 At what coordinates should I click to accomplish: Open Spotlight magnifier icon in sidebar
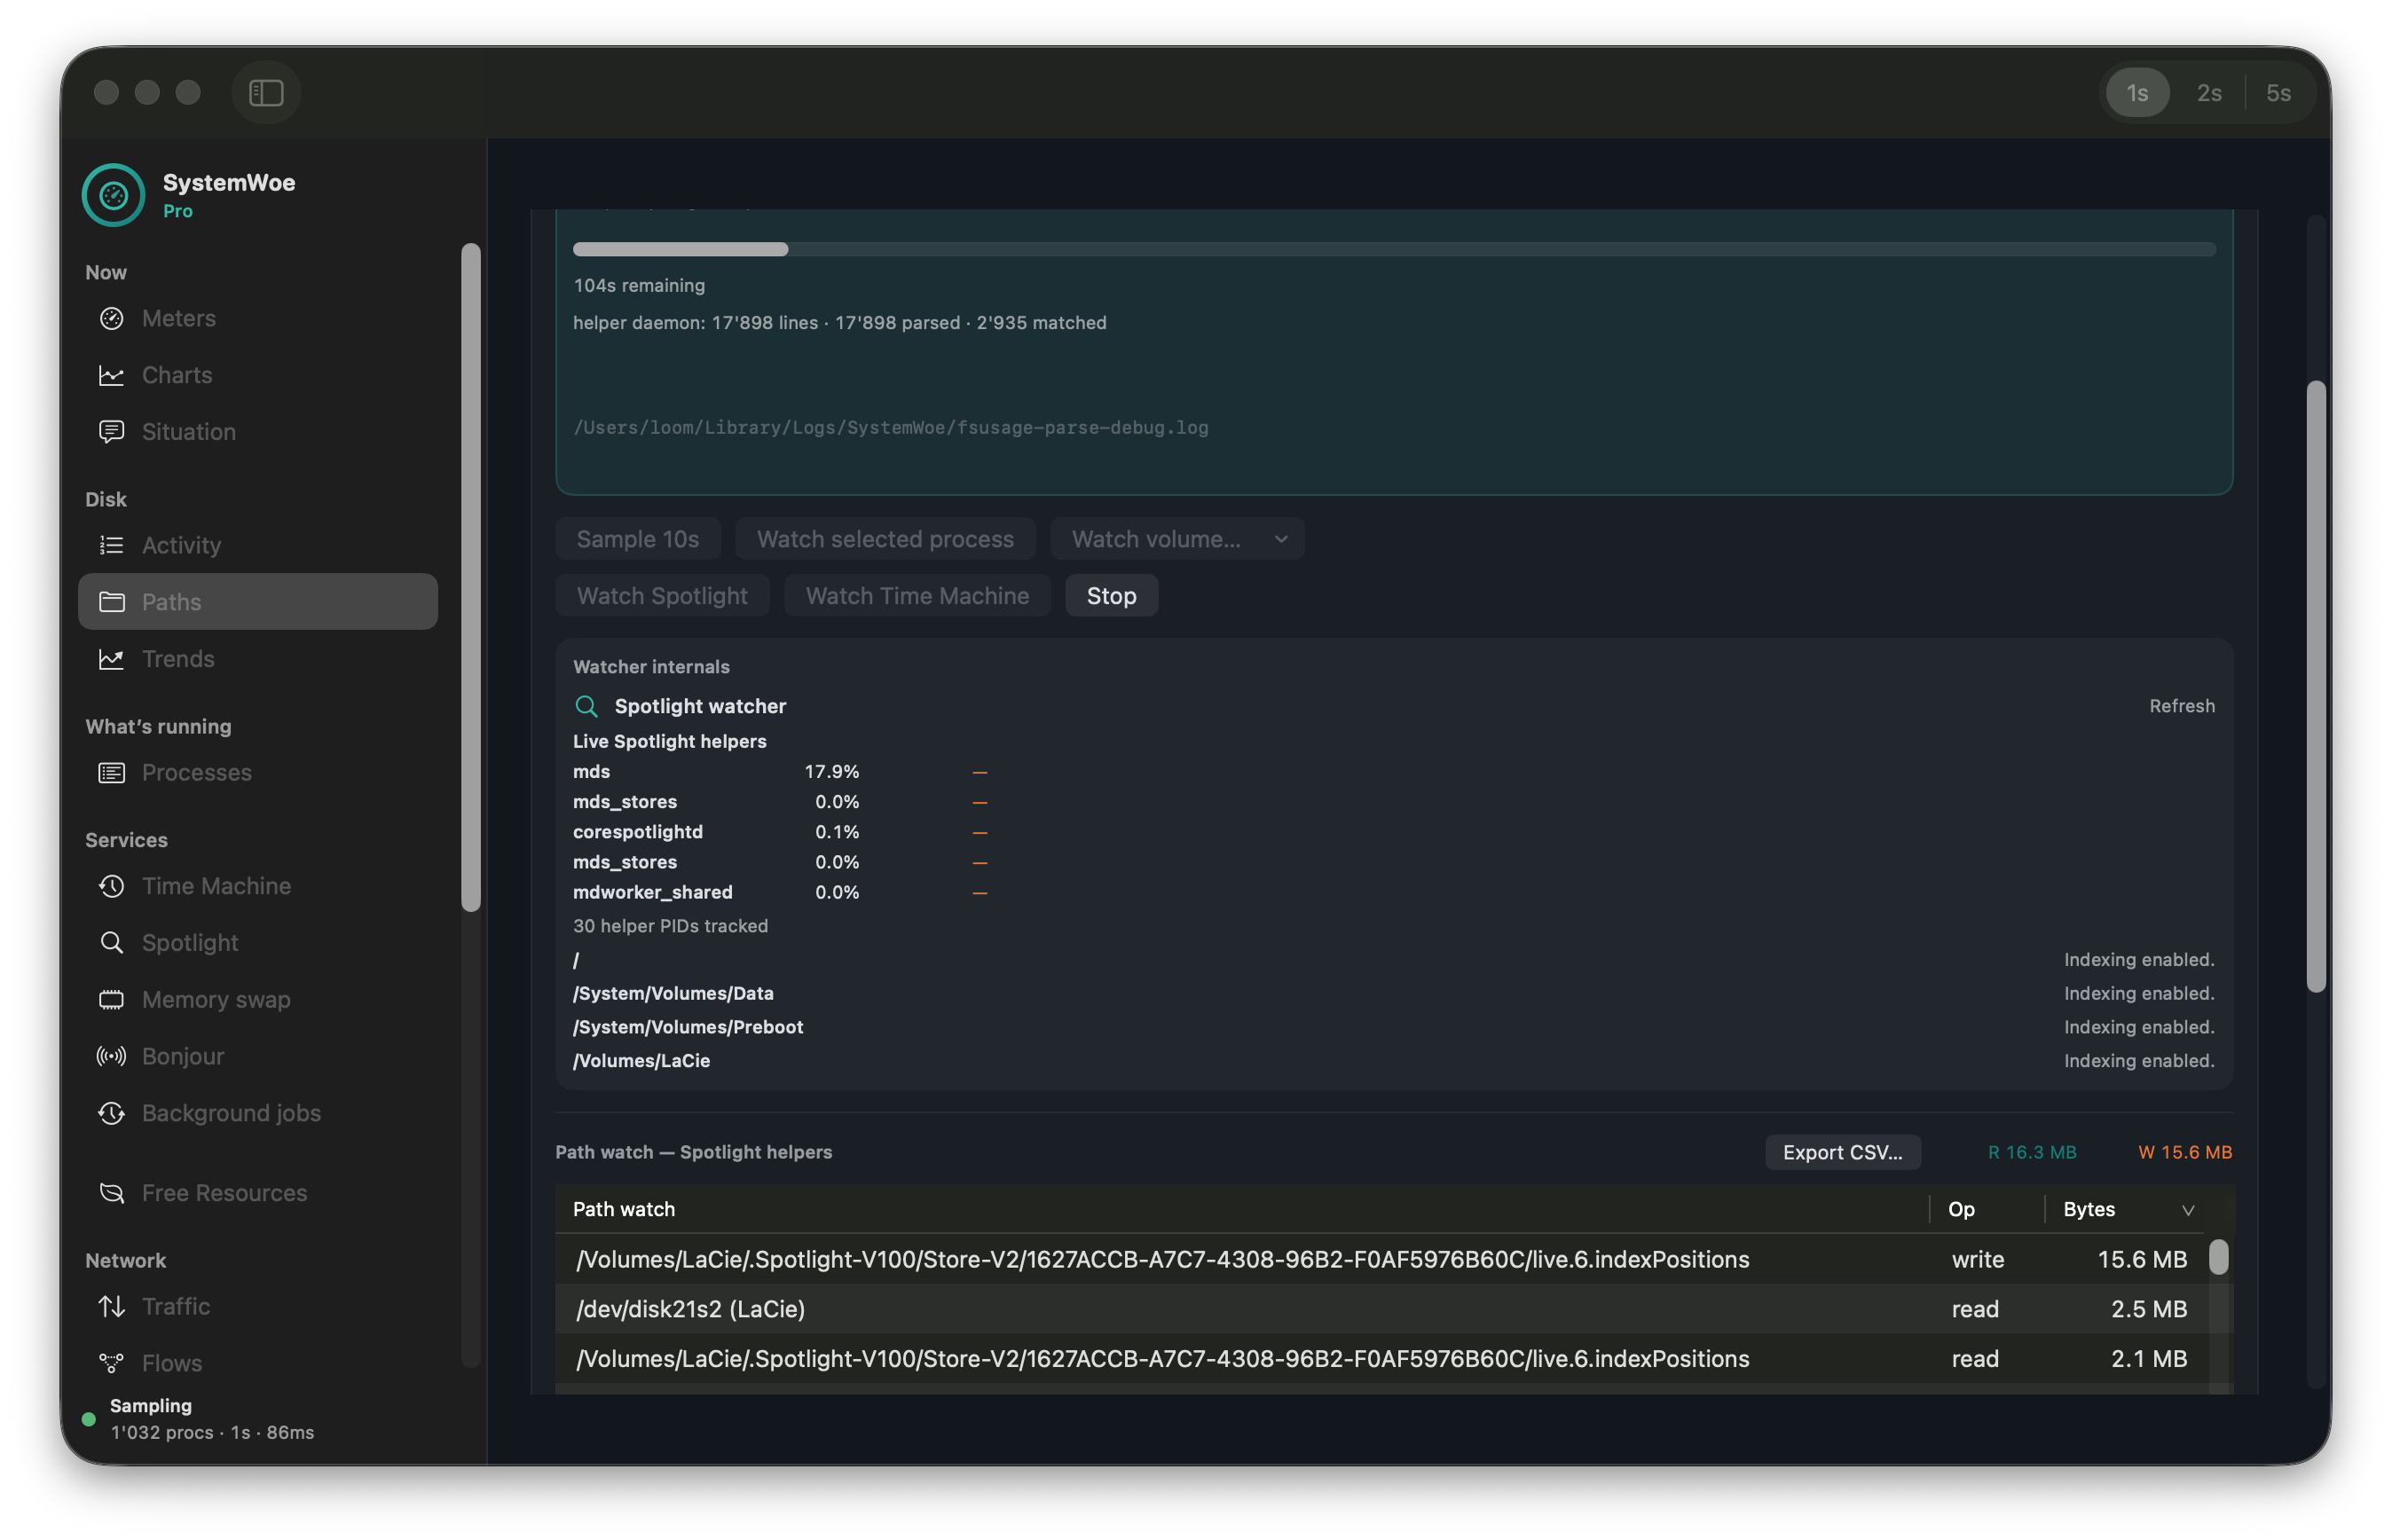[111, 943]
